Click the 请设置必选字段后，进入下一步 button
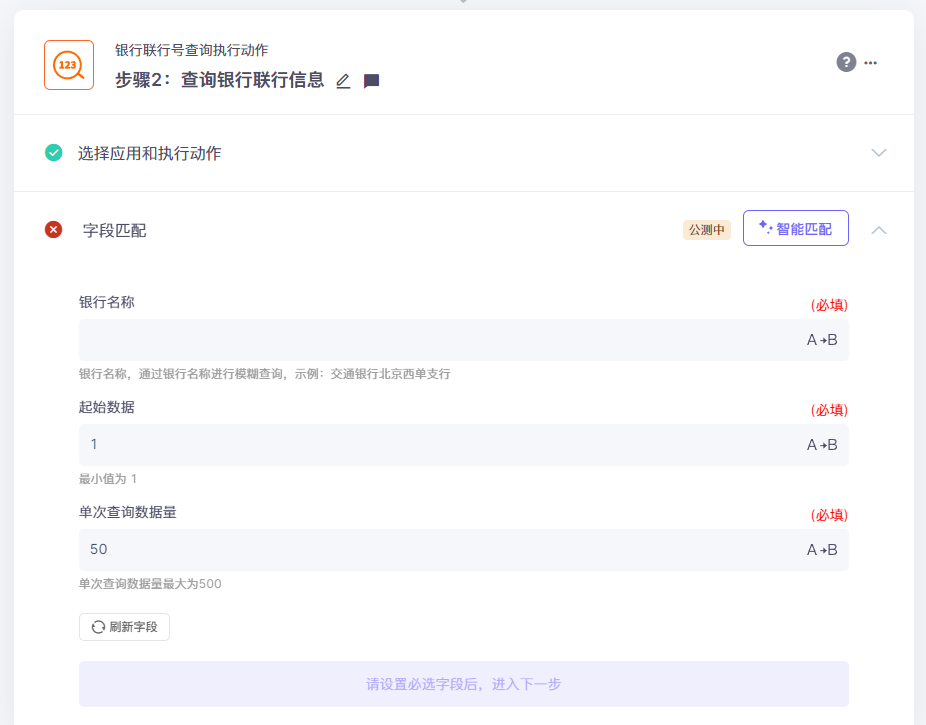 [x=463, y=684]
